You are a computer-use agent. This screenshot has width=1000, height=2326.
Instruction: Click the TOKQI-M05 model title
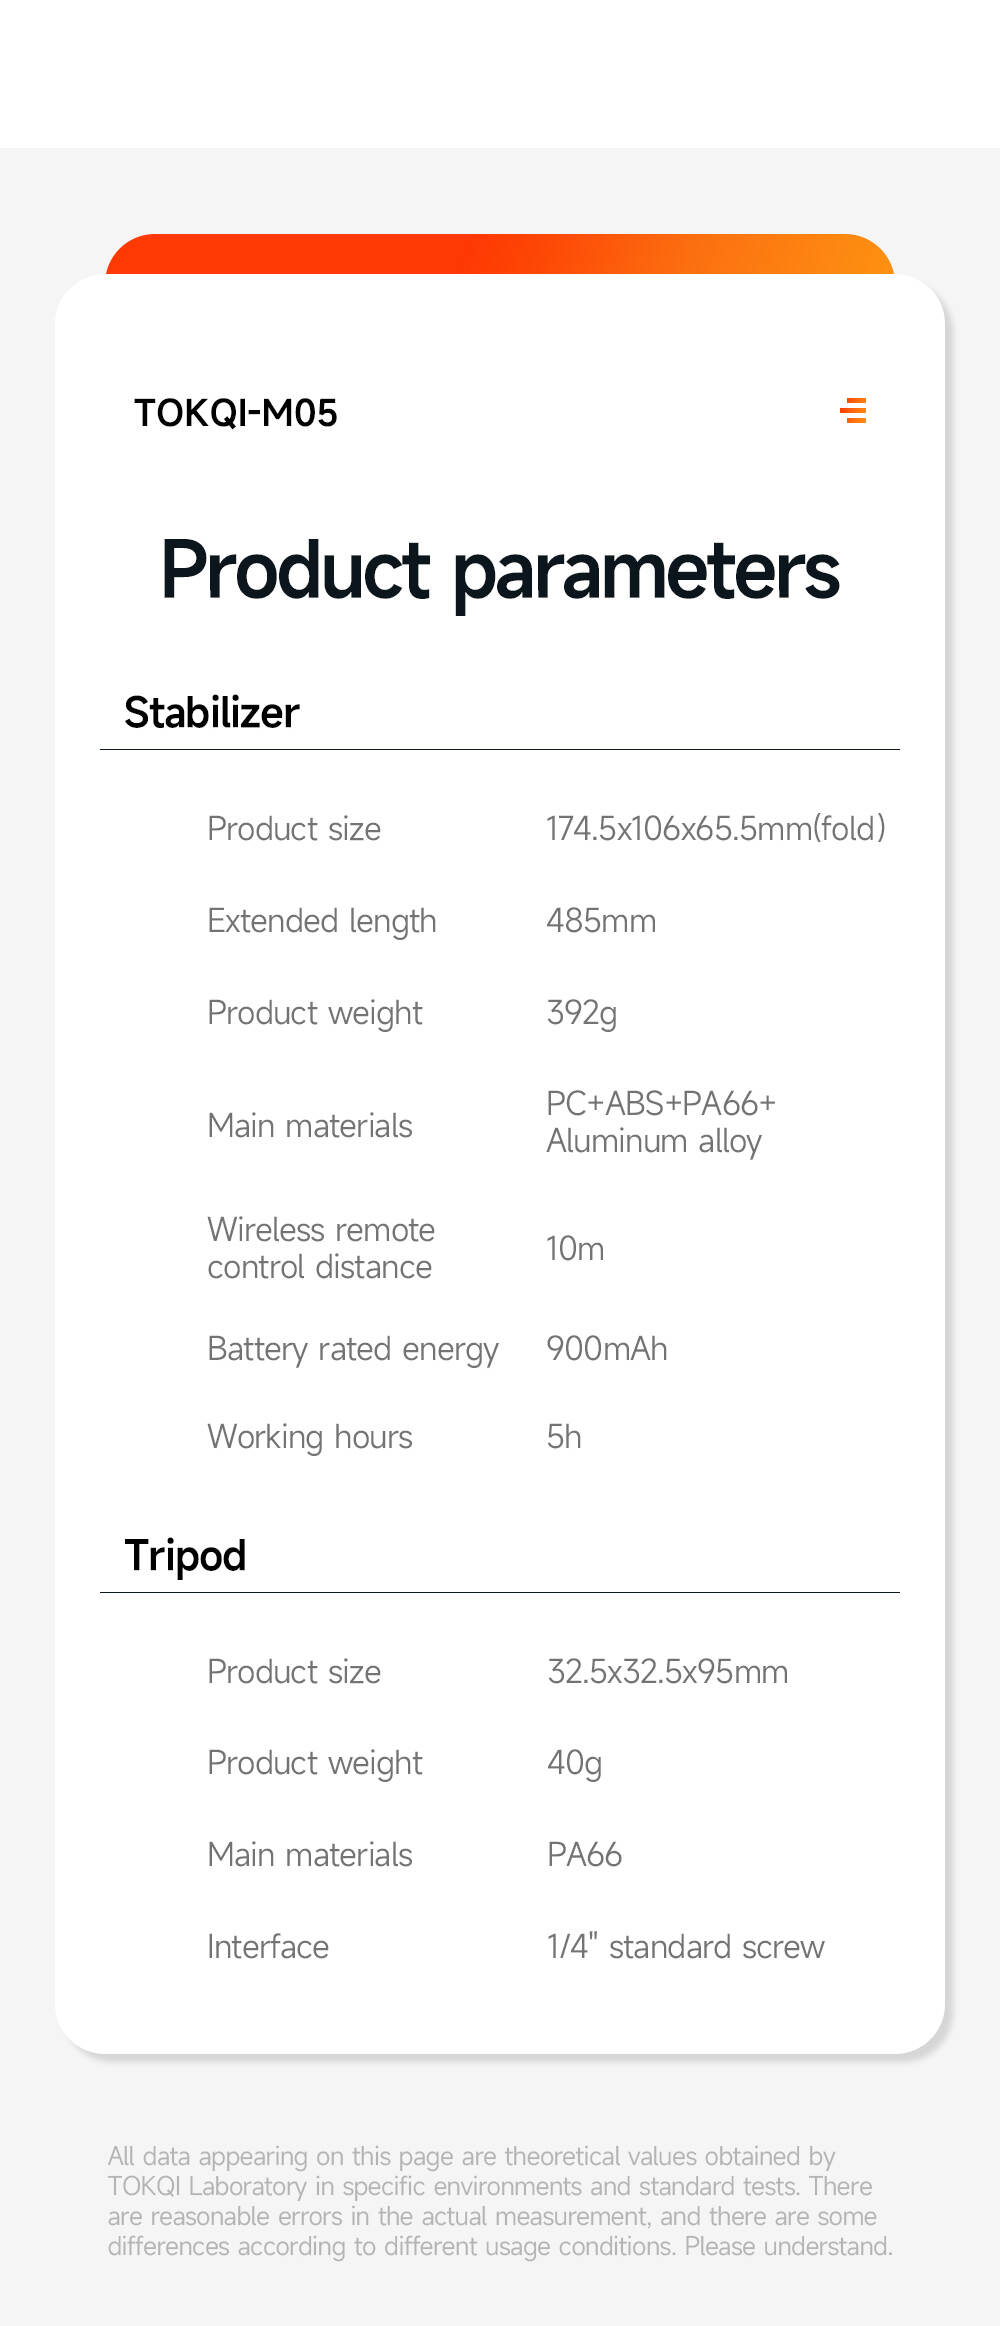(236, 413)
